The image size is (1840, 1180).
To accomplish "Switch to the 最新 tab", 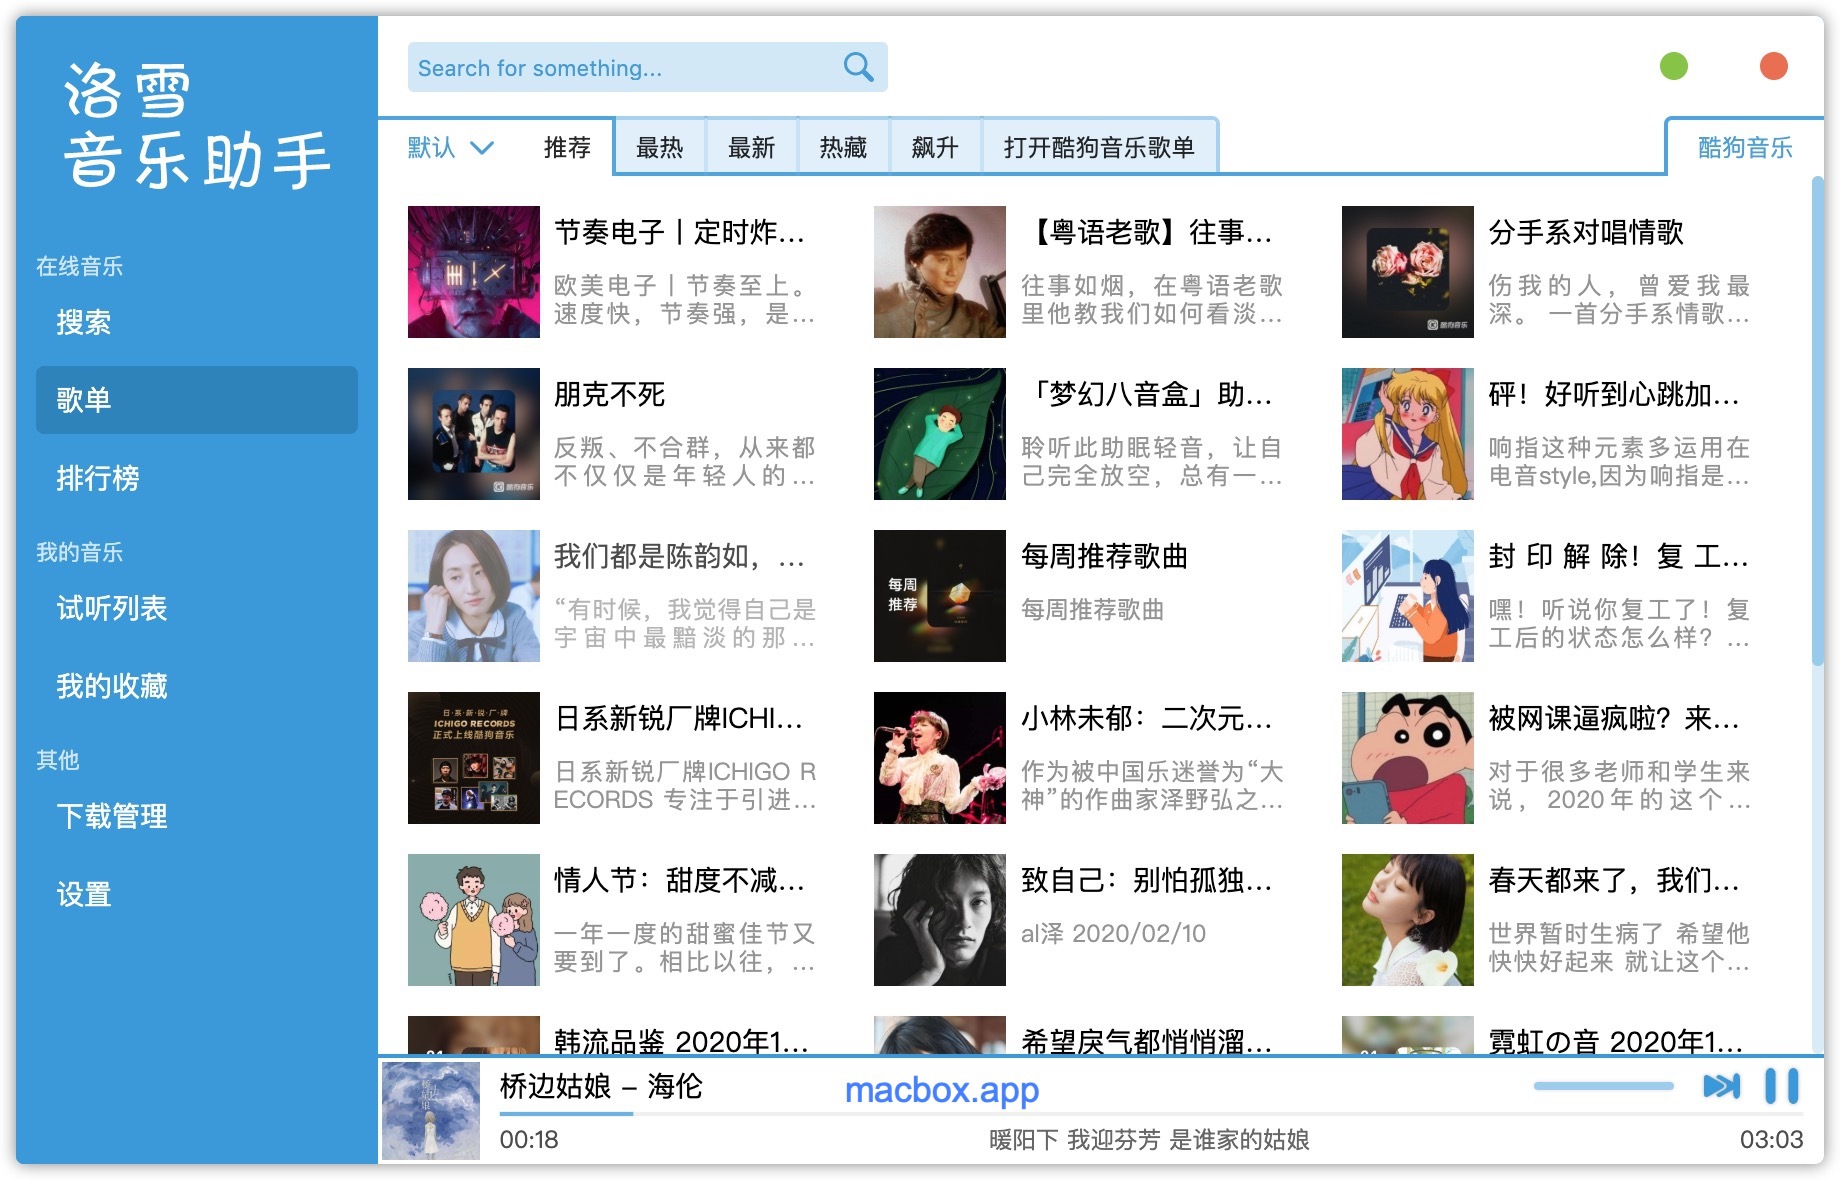I will (751, 148).
